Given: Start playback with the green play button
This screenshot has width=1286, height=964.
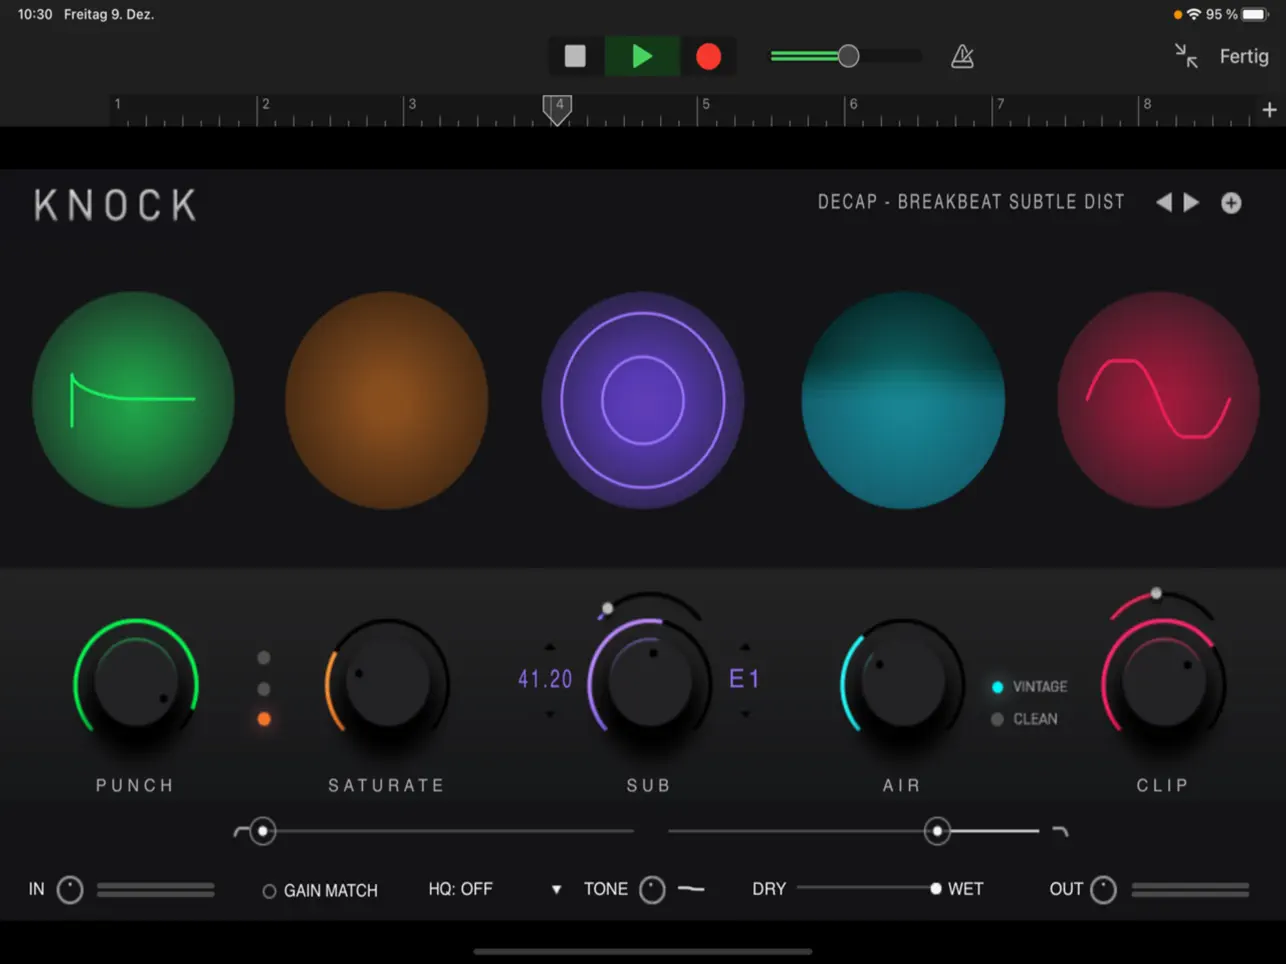Looking at the screenshot, I should point(642,56).
